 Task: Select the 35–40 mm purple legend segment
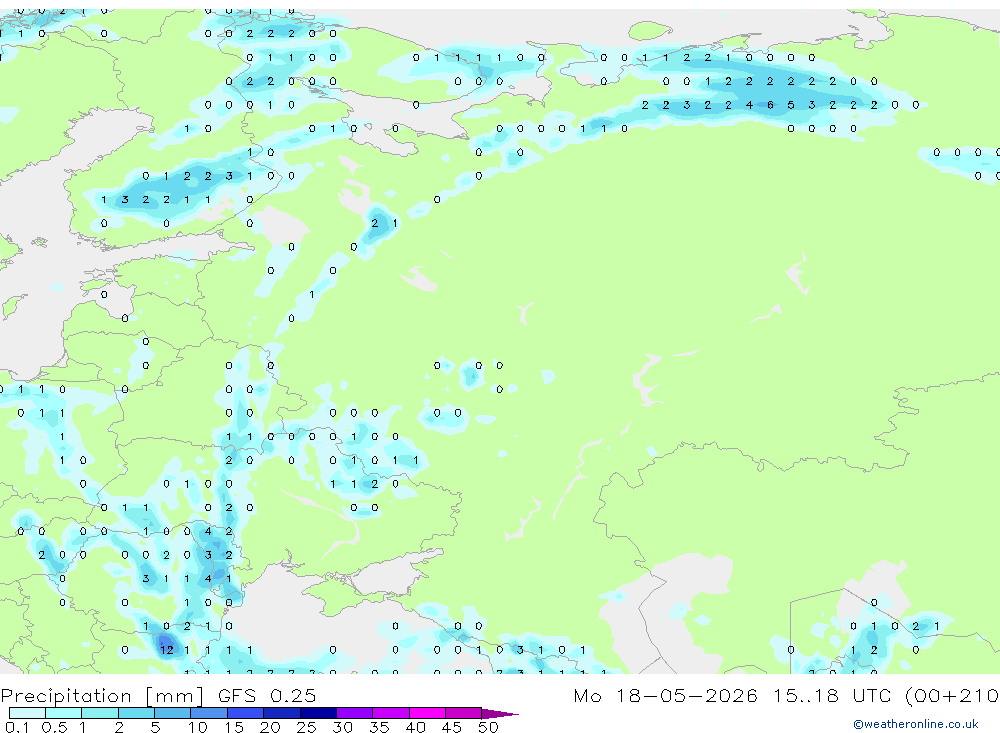point(391,713)
